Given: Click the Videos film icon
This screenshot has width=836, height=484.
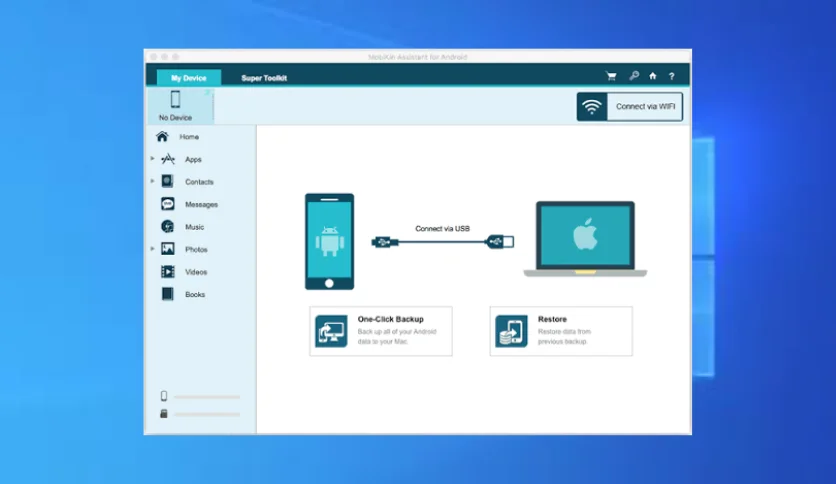Looking at the screenshot, I should click(x=167, y=272).
